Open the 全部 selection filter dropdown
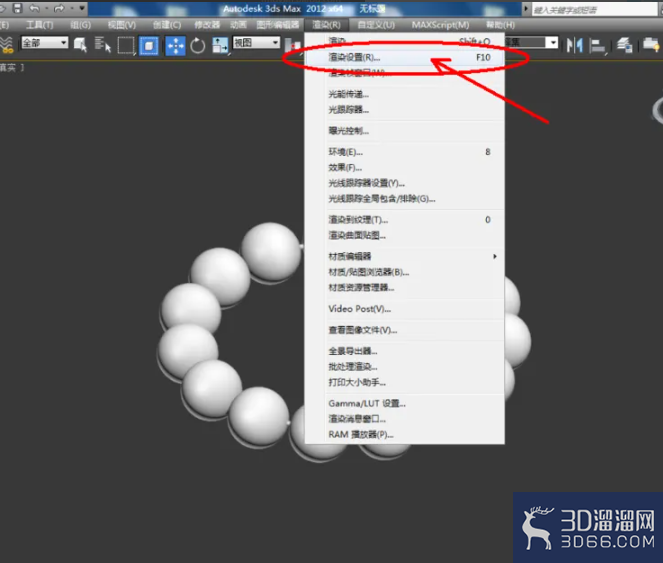 click(44, 43)
